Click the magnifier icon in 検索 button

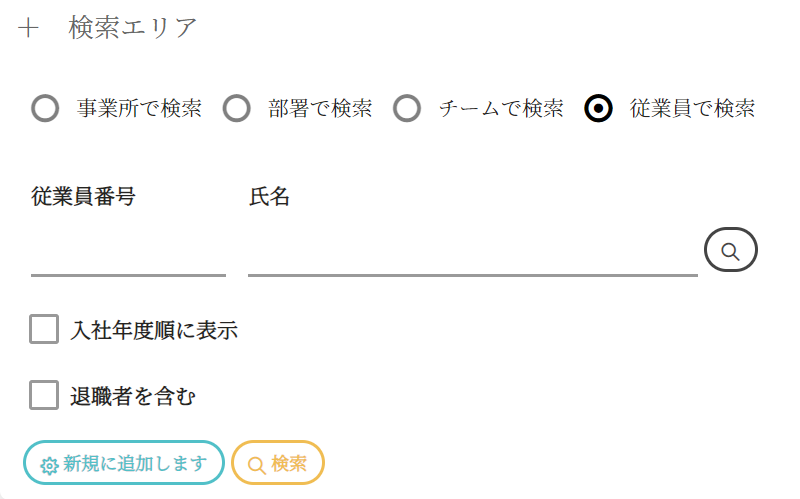pyautogui.click(x=256, y=465)
